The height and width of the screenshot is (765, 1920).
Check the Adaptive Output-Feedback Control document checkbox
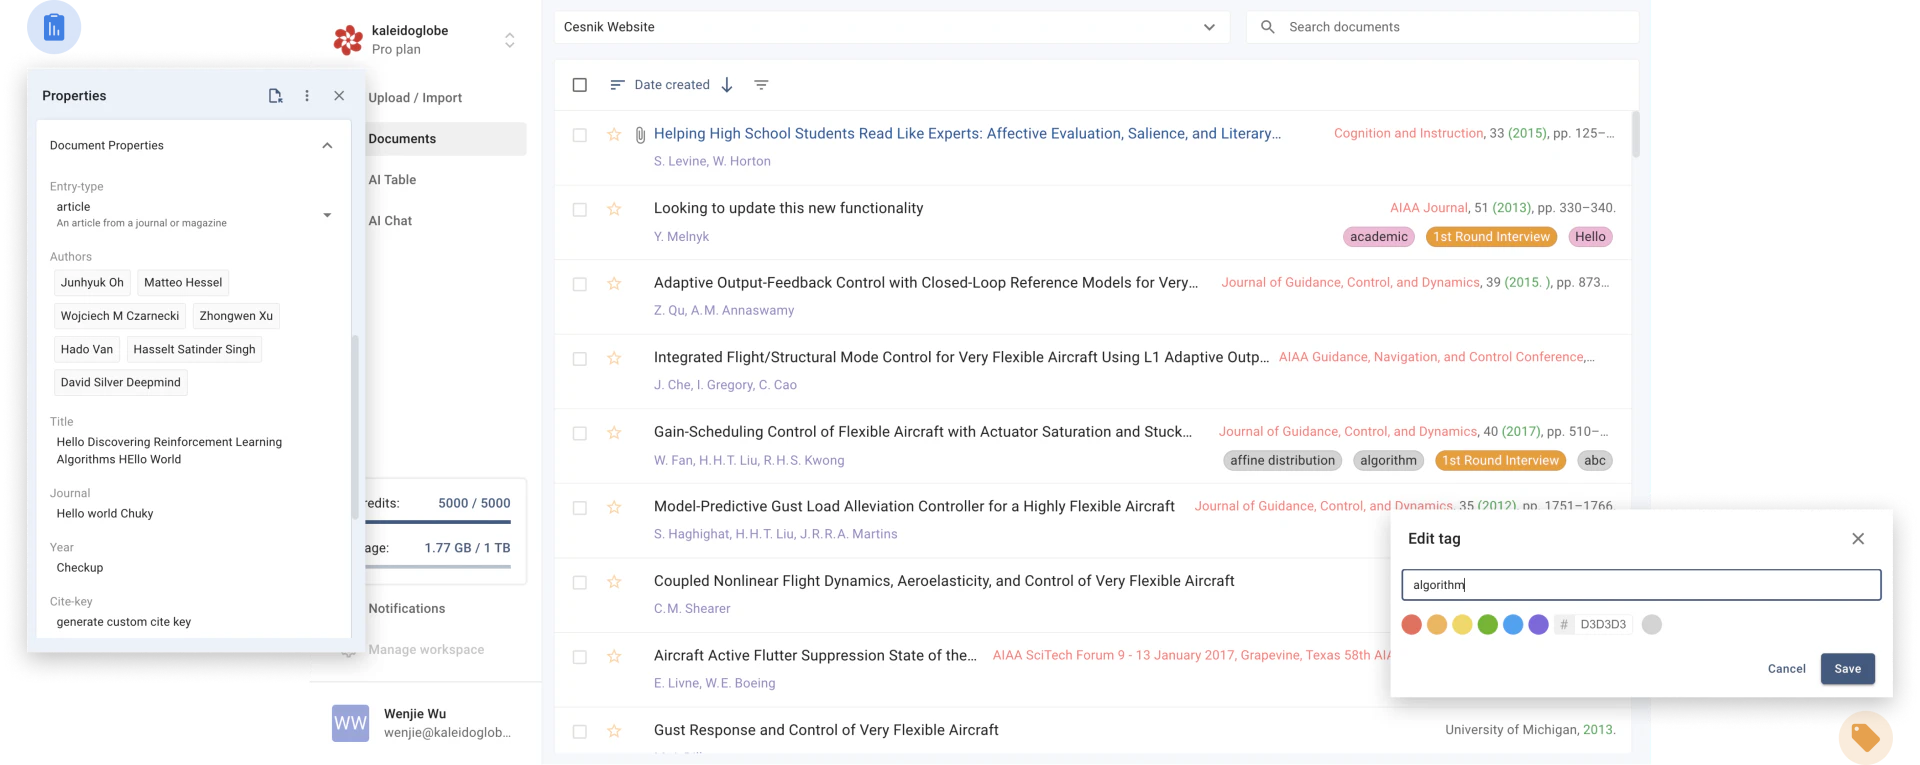(x=579, y=284)
